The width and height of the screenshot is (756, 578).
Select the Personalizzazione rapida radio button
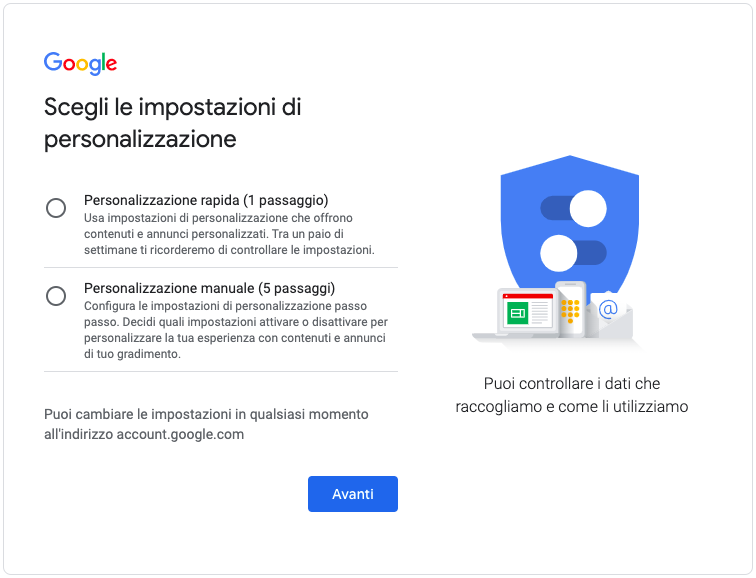(56, 208)
